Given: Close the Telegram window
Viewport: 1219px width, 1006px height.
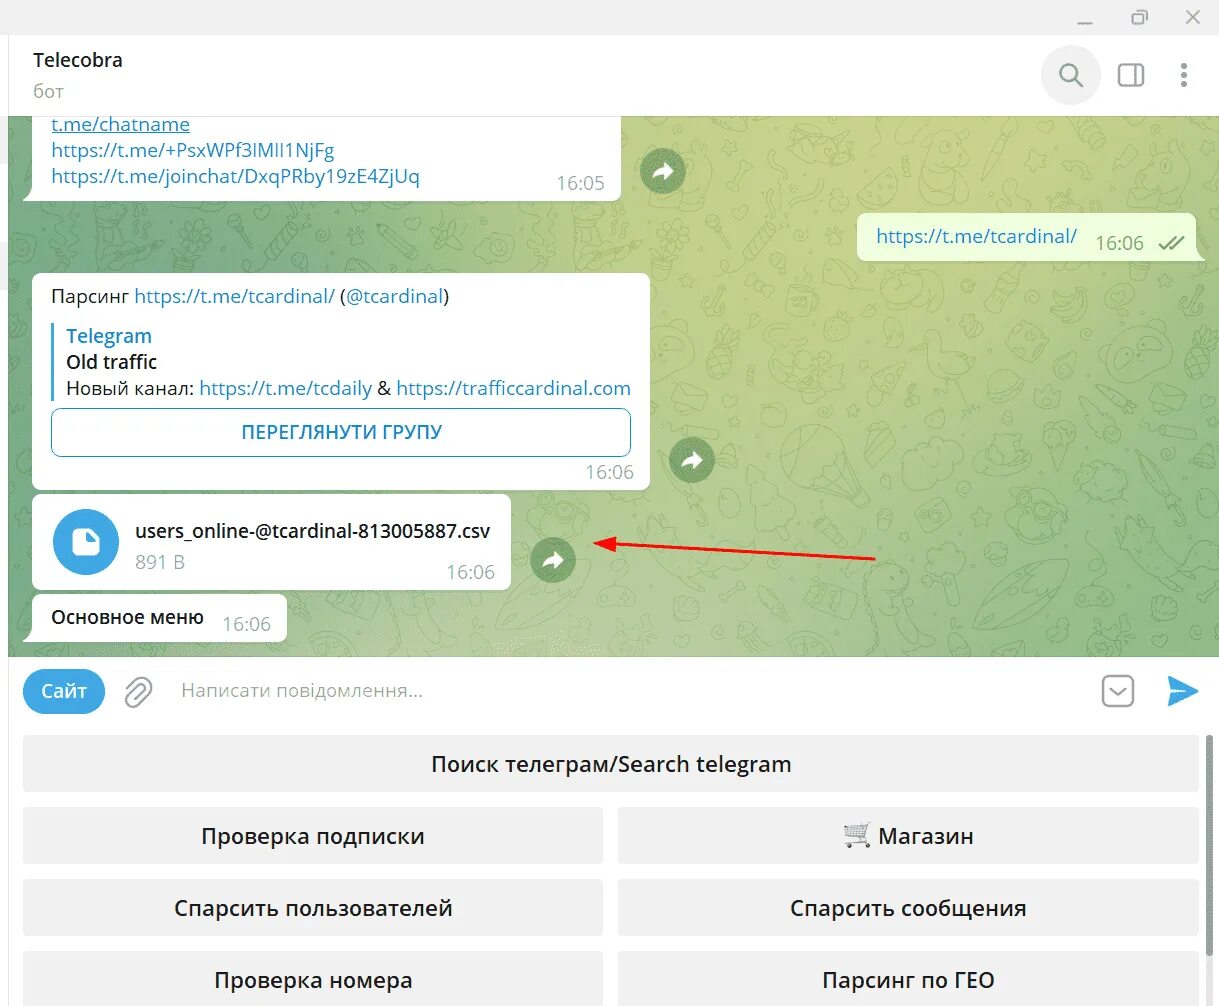Looking at the screenshot, I should click(x=1193, y=18).
